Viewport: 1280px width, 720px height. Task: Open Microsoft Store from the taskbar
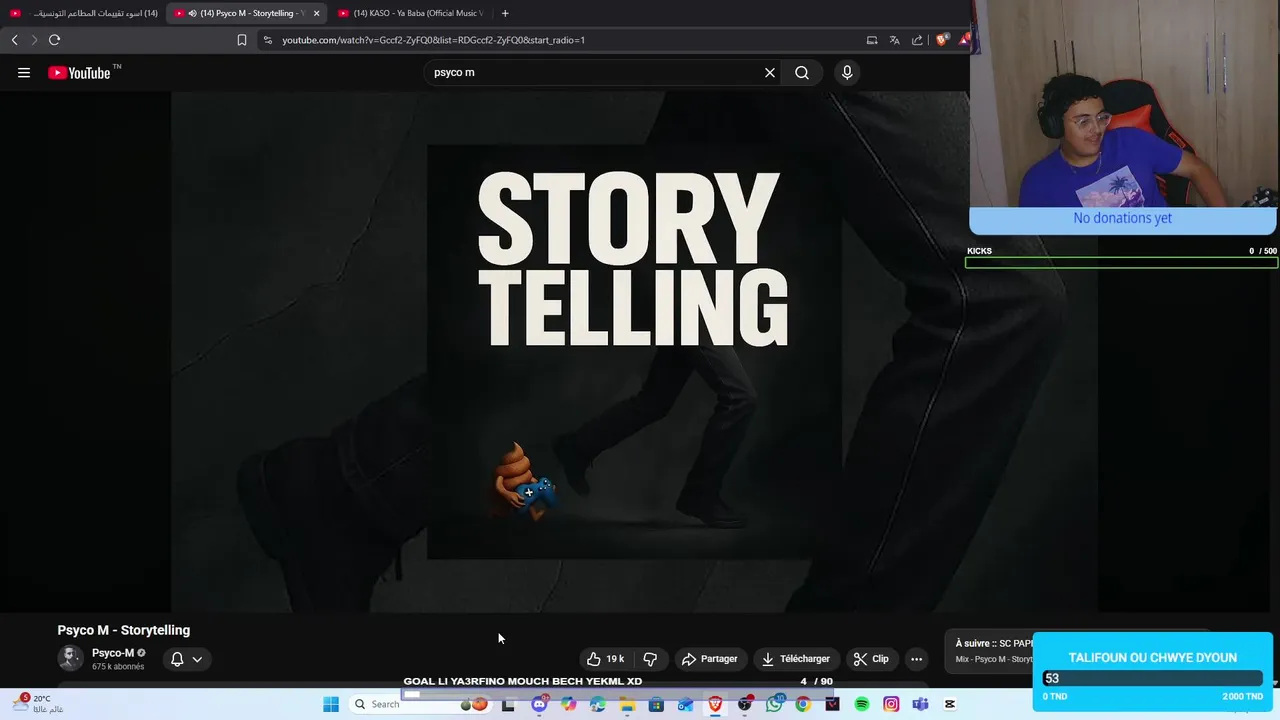pyautogui.click(x=656, y=704)
